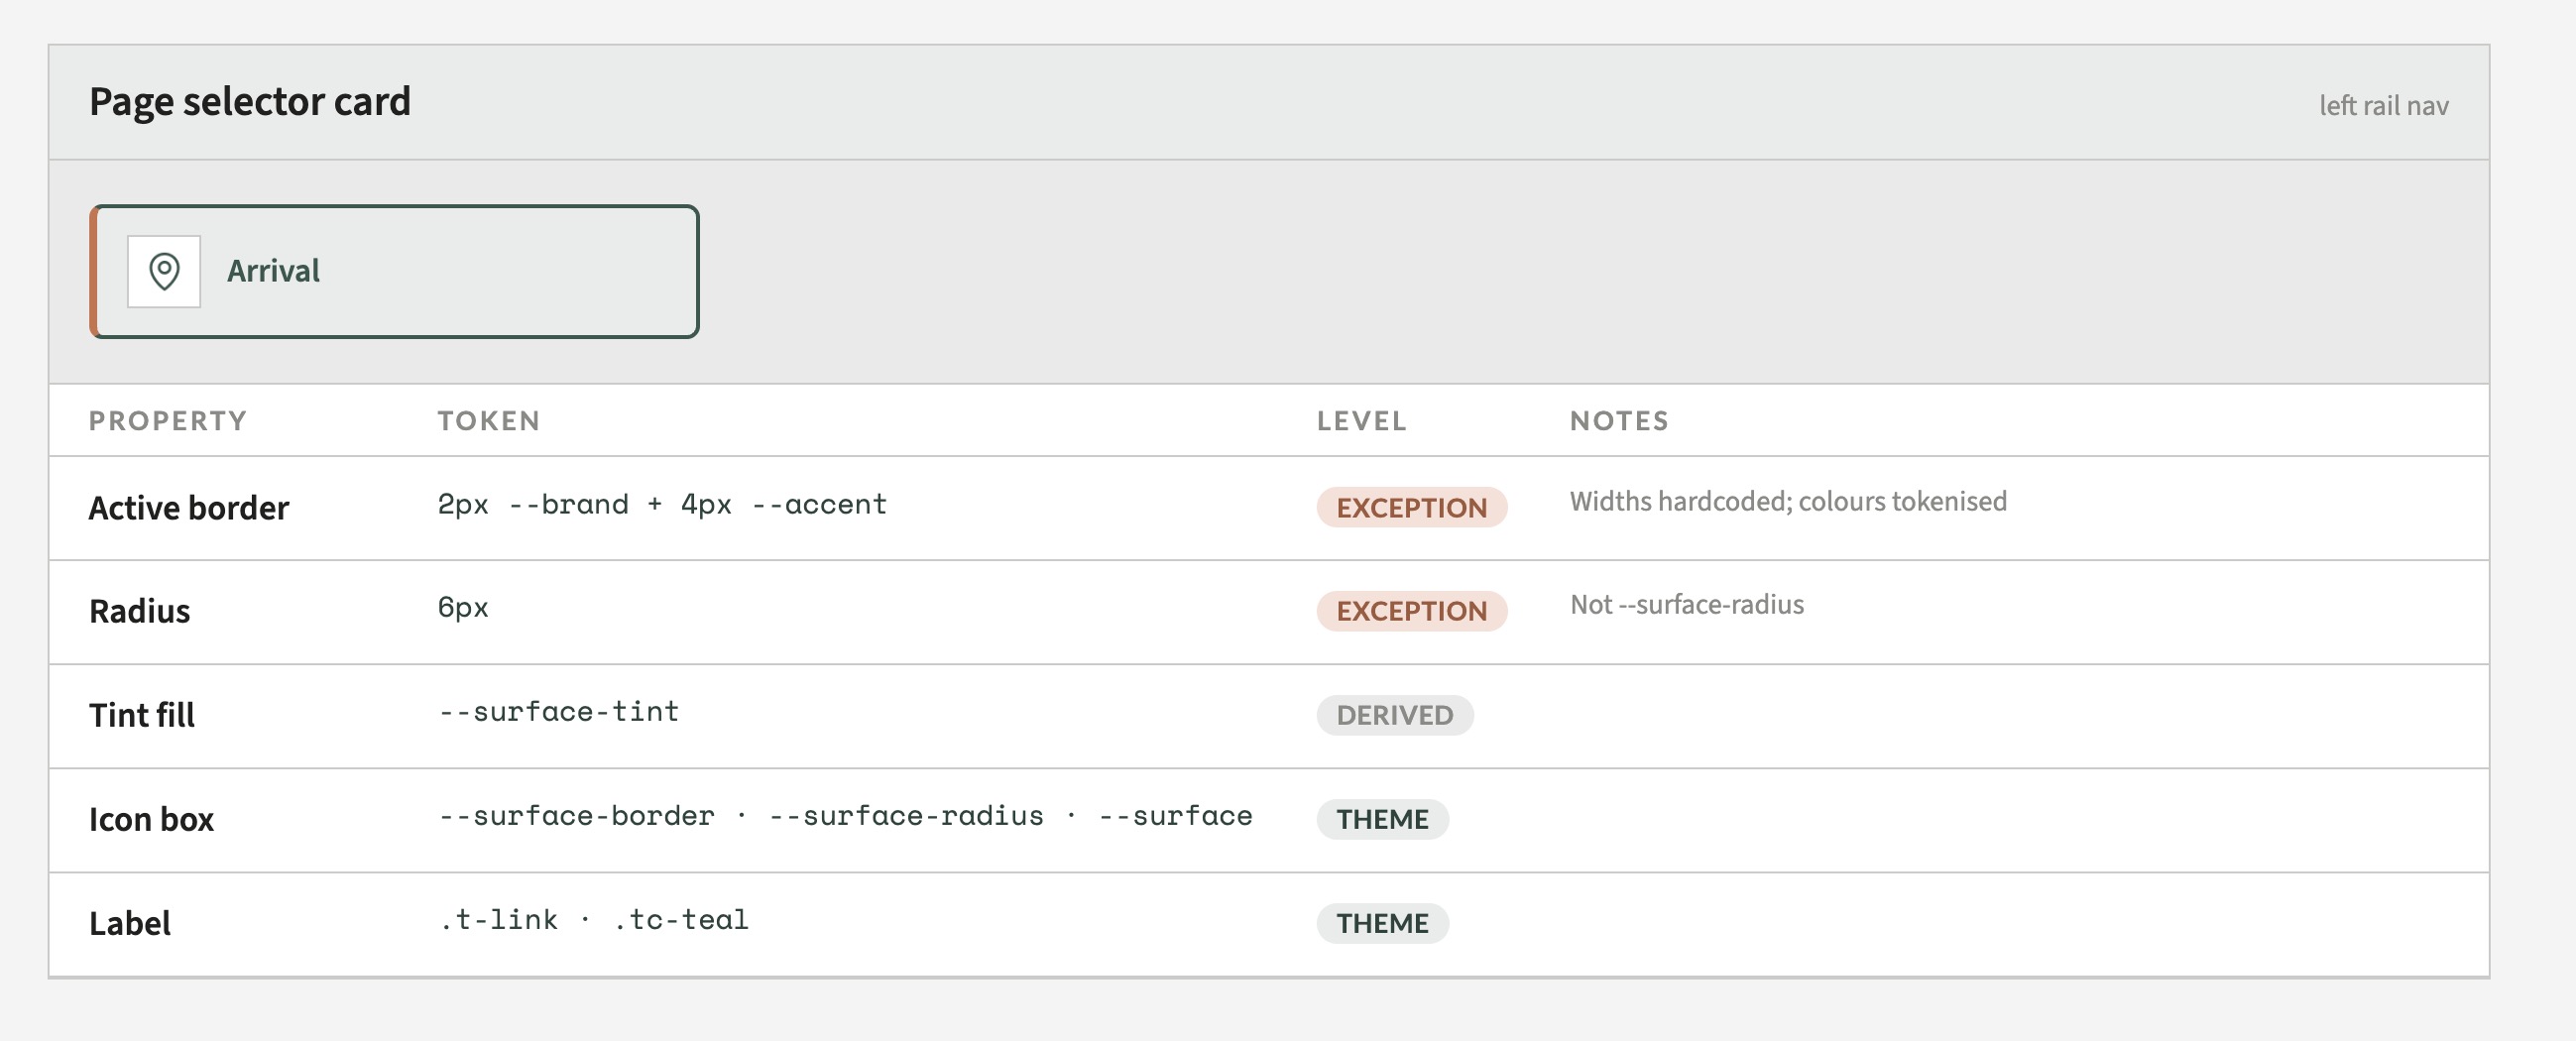Click the .t-link .tc-teal token text
The height and width of the screenshot is (1041, 2576).
coord(594,920)
